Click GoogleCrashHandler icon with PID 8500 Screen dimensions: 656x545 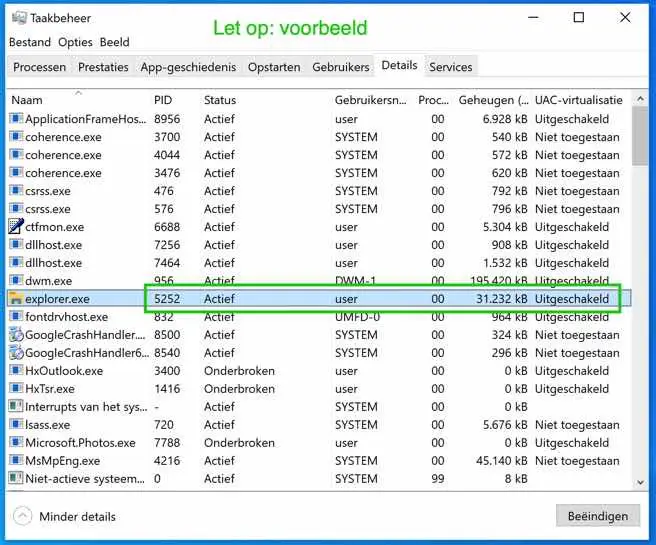click(16, 335)
